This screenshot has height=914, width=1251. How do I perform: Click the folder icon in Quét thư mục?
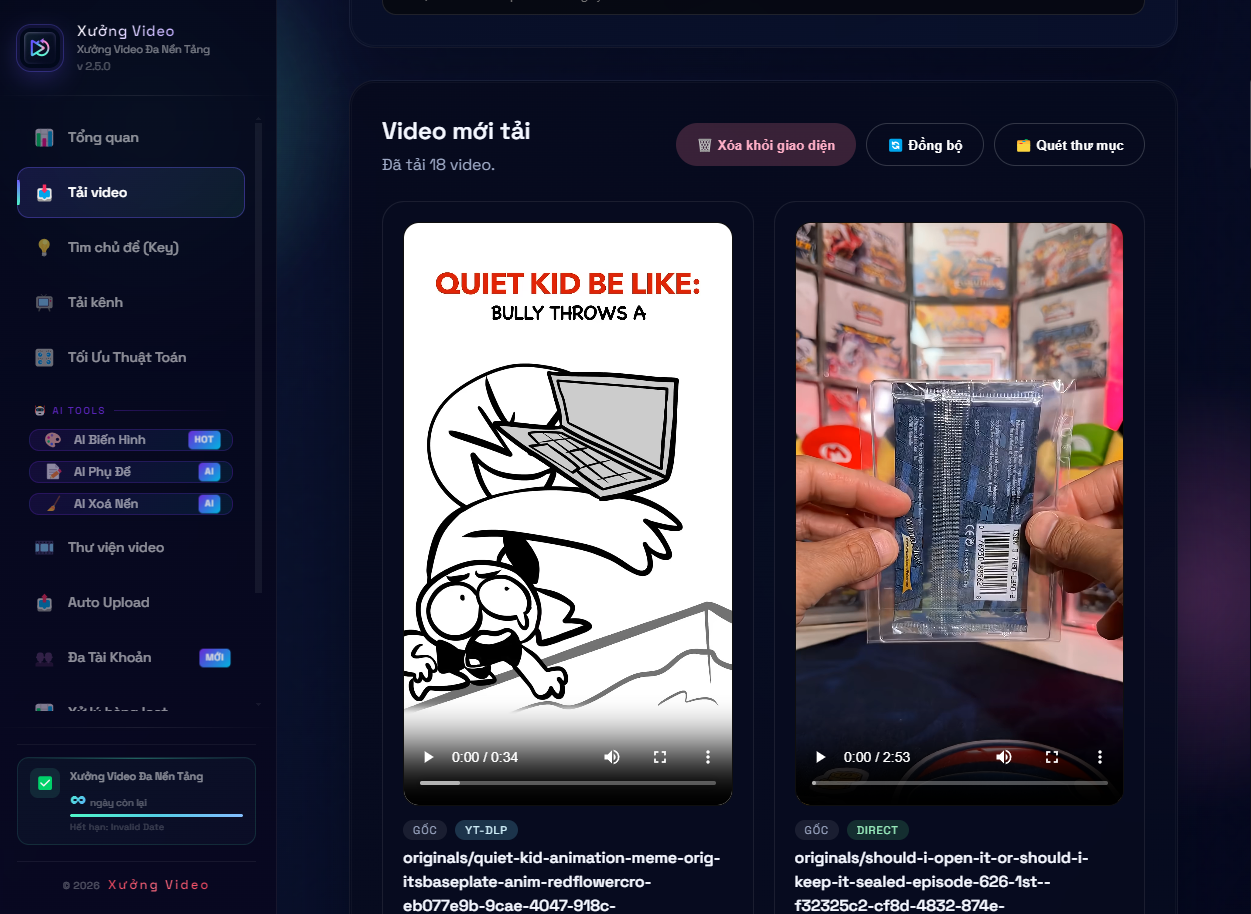[x=1023, y=146]
